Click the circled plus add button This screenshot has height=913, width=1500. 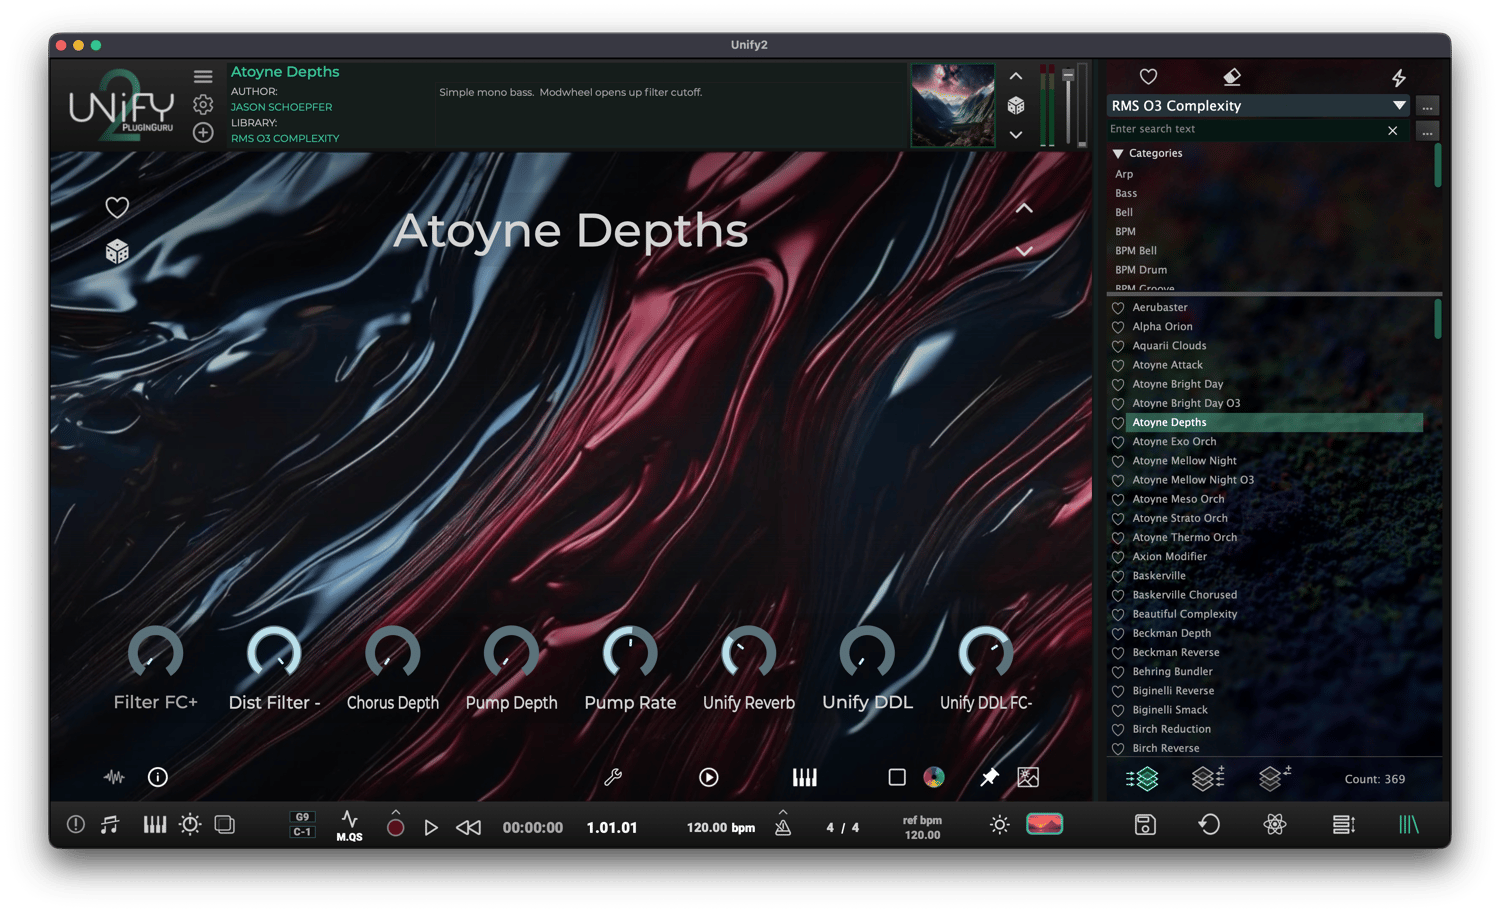pyautogui.click(x=203, y=132)
